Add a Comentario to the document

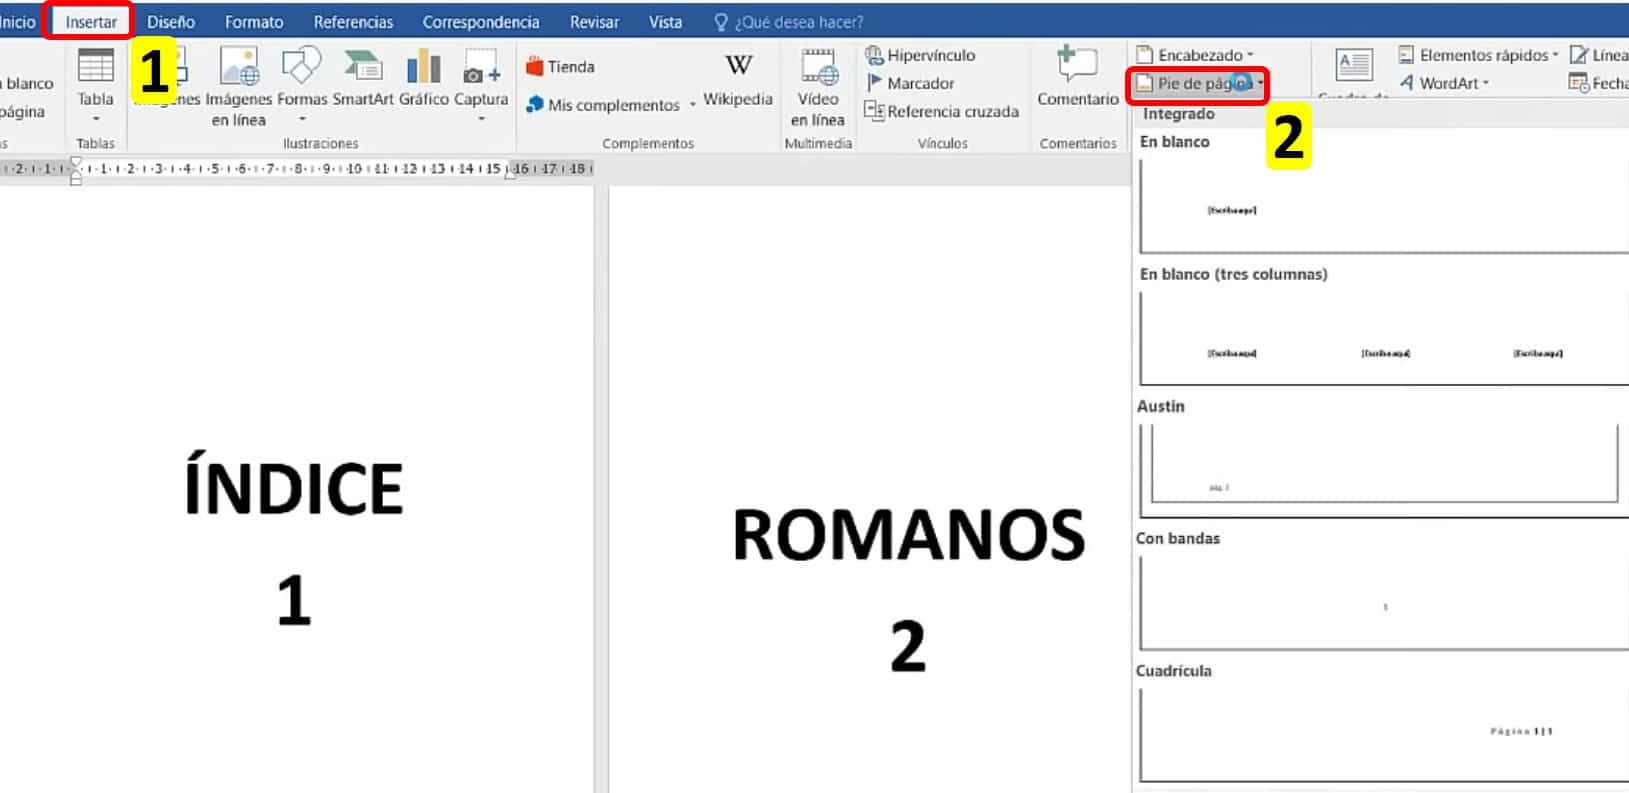[1078, 78]
